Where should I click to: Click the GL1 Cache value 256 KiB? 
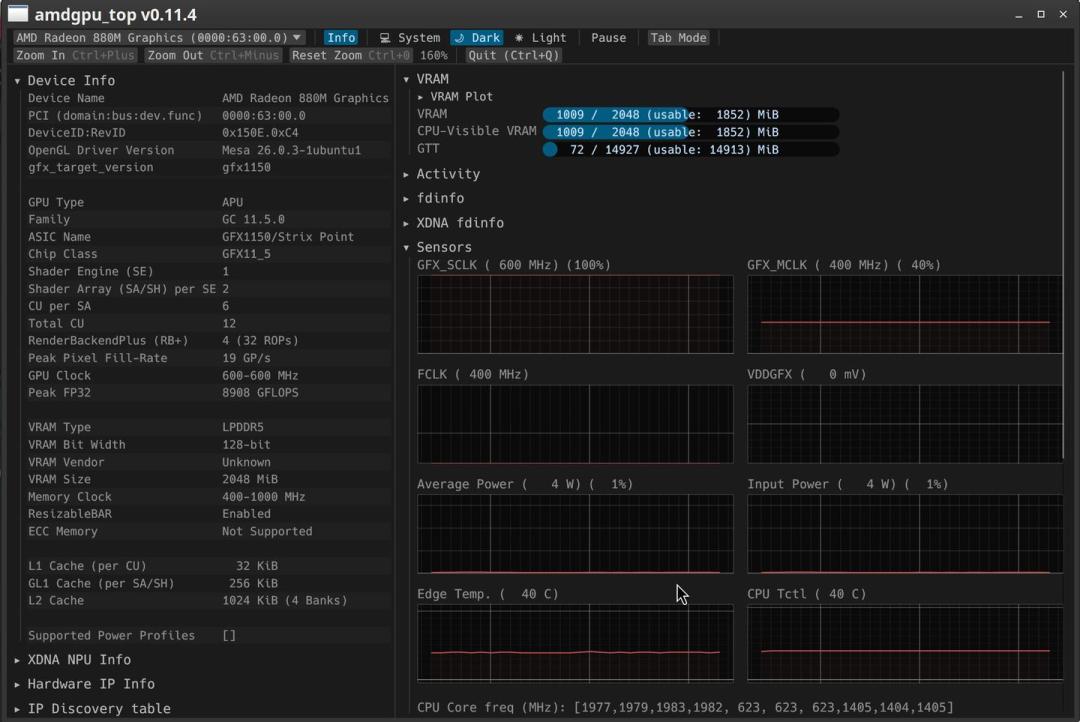(253, 584)
